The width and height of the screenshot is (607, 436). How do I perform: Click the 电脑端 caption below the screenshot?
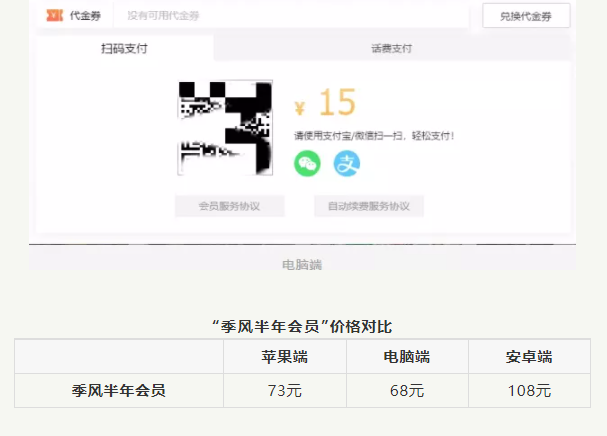click(x=302, y=265)
